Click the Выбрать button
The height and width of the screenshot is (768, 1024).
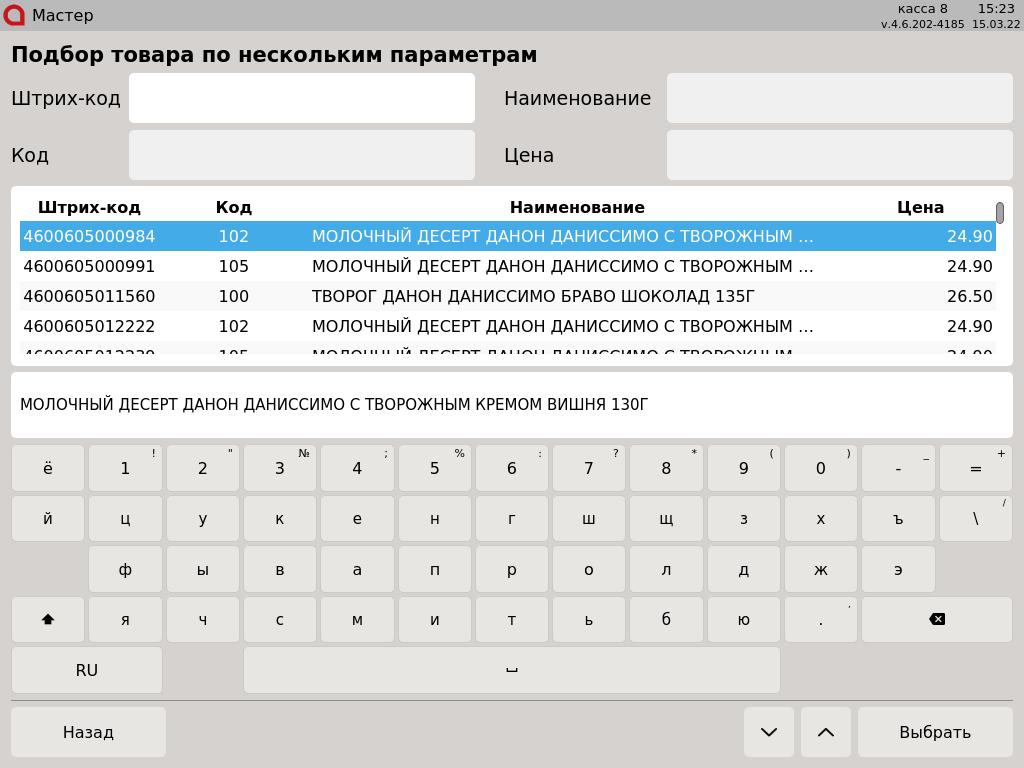(934, 732)
